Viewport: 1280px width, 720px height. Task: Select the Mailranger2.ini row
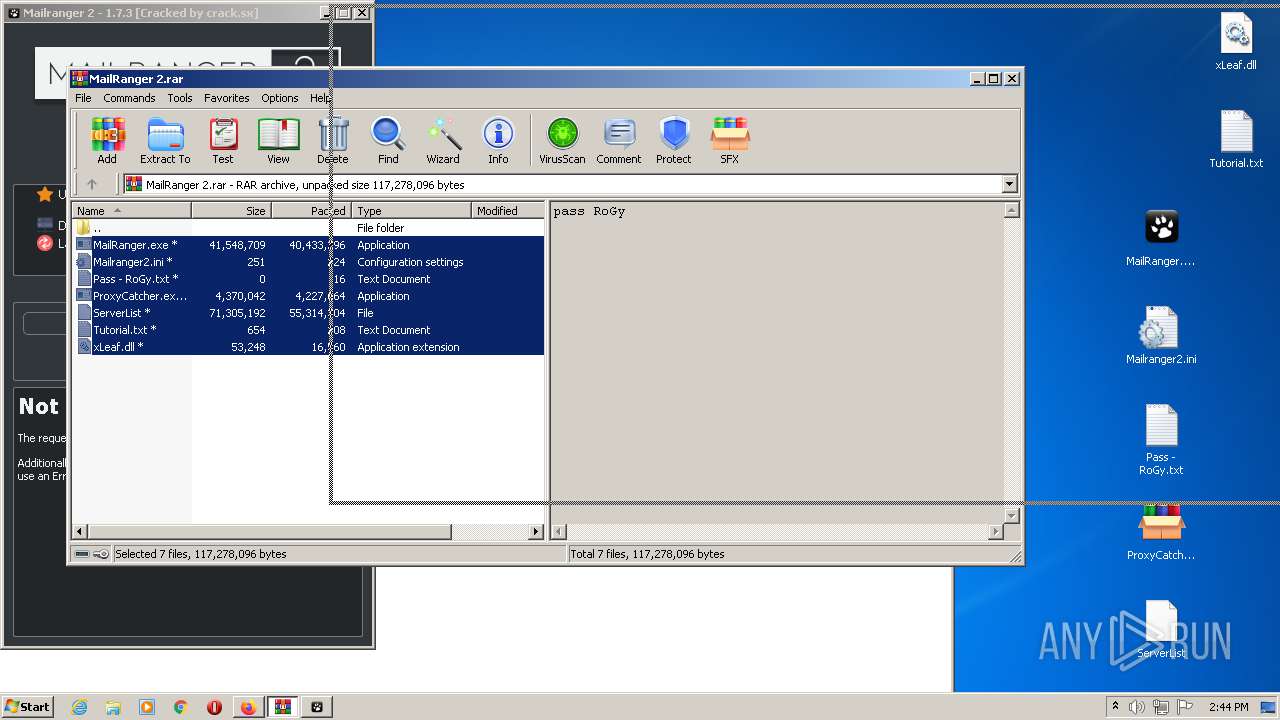click(309, 262)
